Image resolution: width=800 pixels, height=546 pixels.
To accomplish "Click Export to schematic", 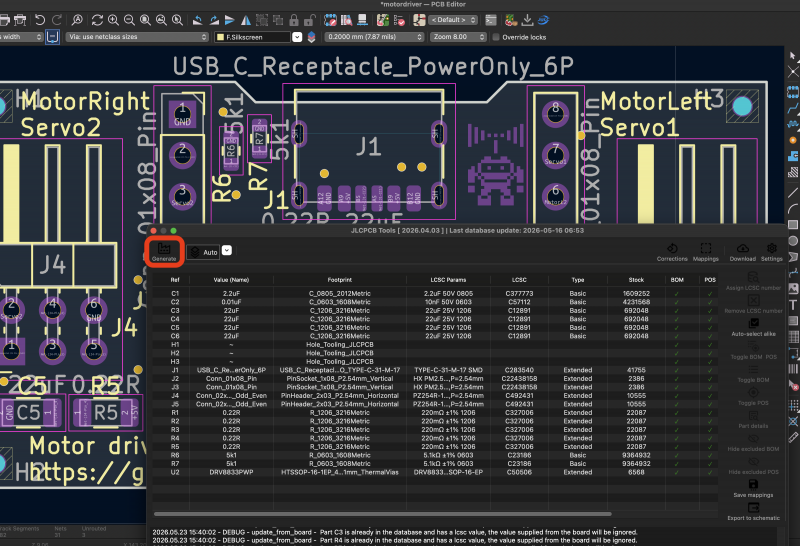I will (754, 511).
